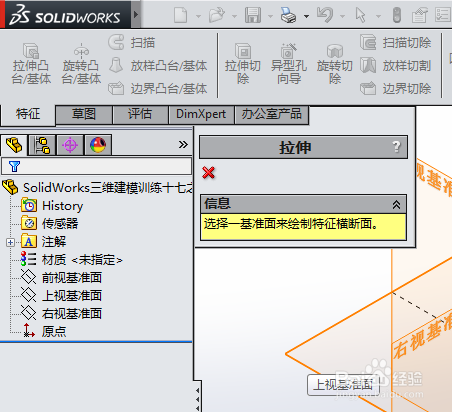Screen dimensions: 452x412
Task: Open the Save dropdown arrow
Action: (270, 16)
